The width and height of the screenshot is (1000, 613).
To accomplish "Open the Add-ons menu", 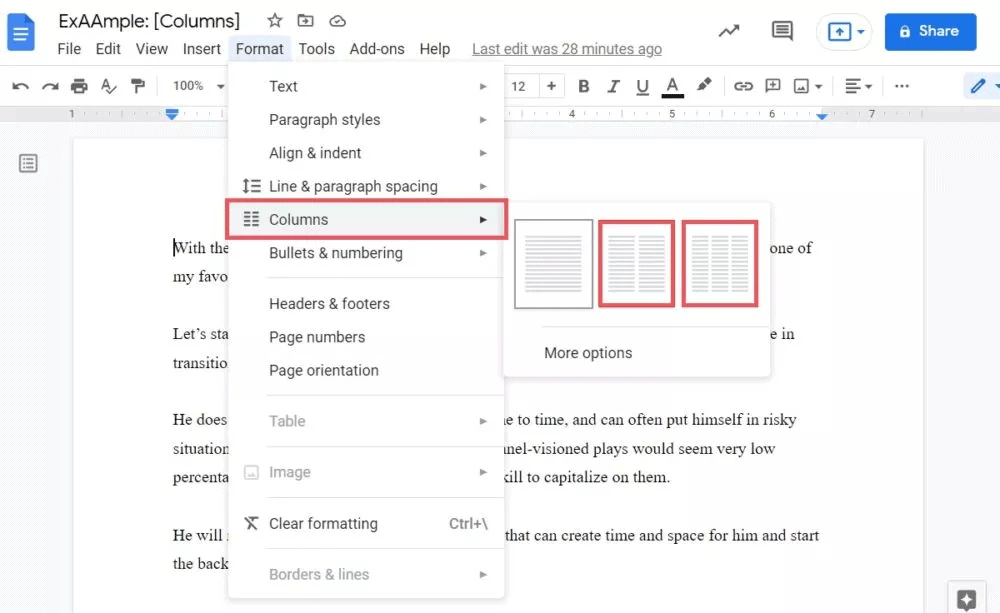I will point(377,49).
